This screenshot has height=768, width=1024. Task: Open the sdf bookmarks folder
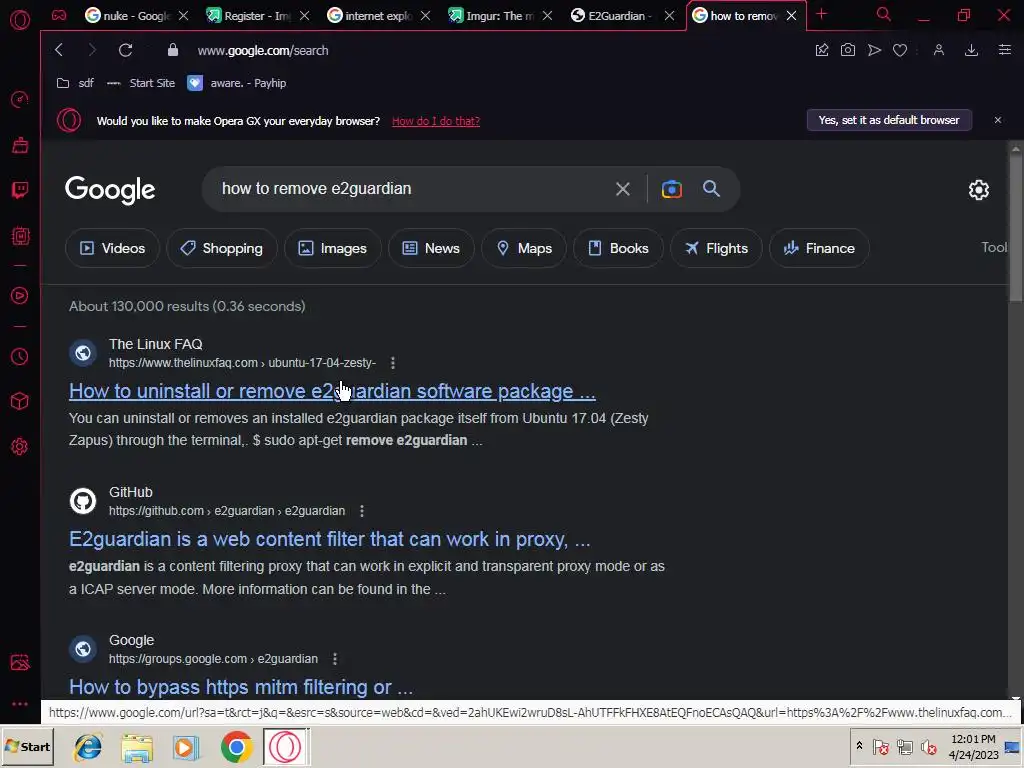(76, 83)
